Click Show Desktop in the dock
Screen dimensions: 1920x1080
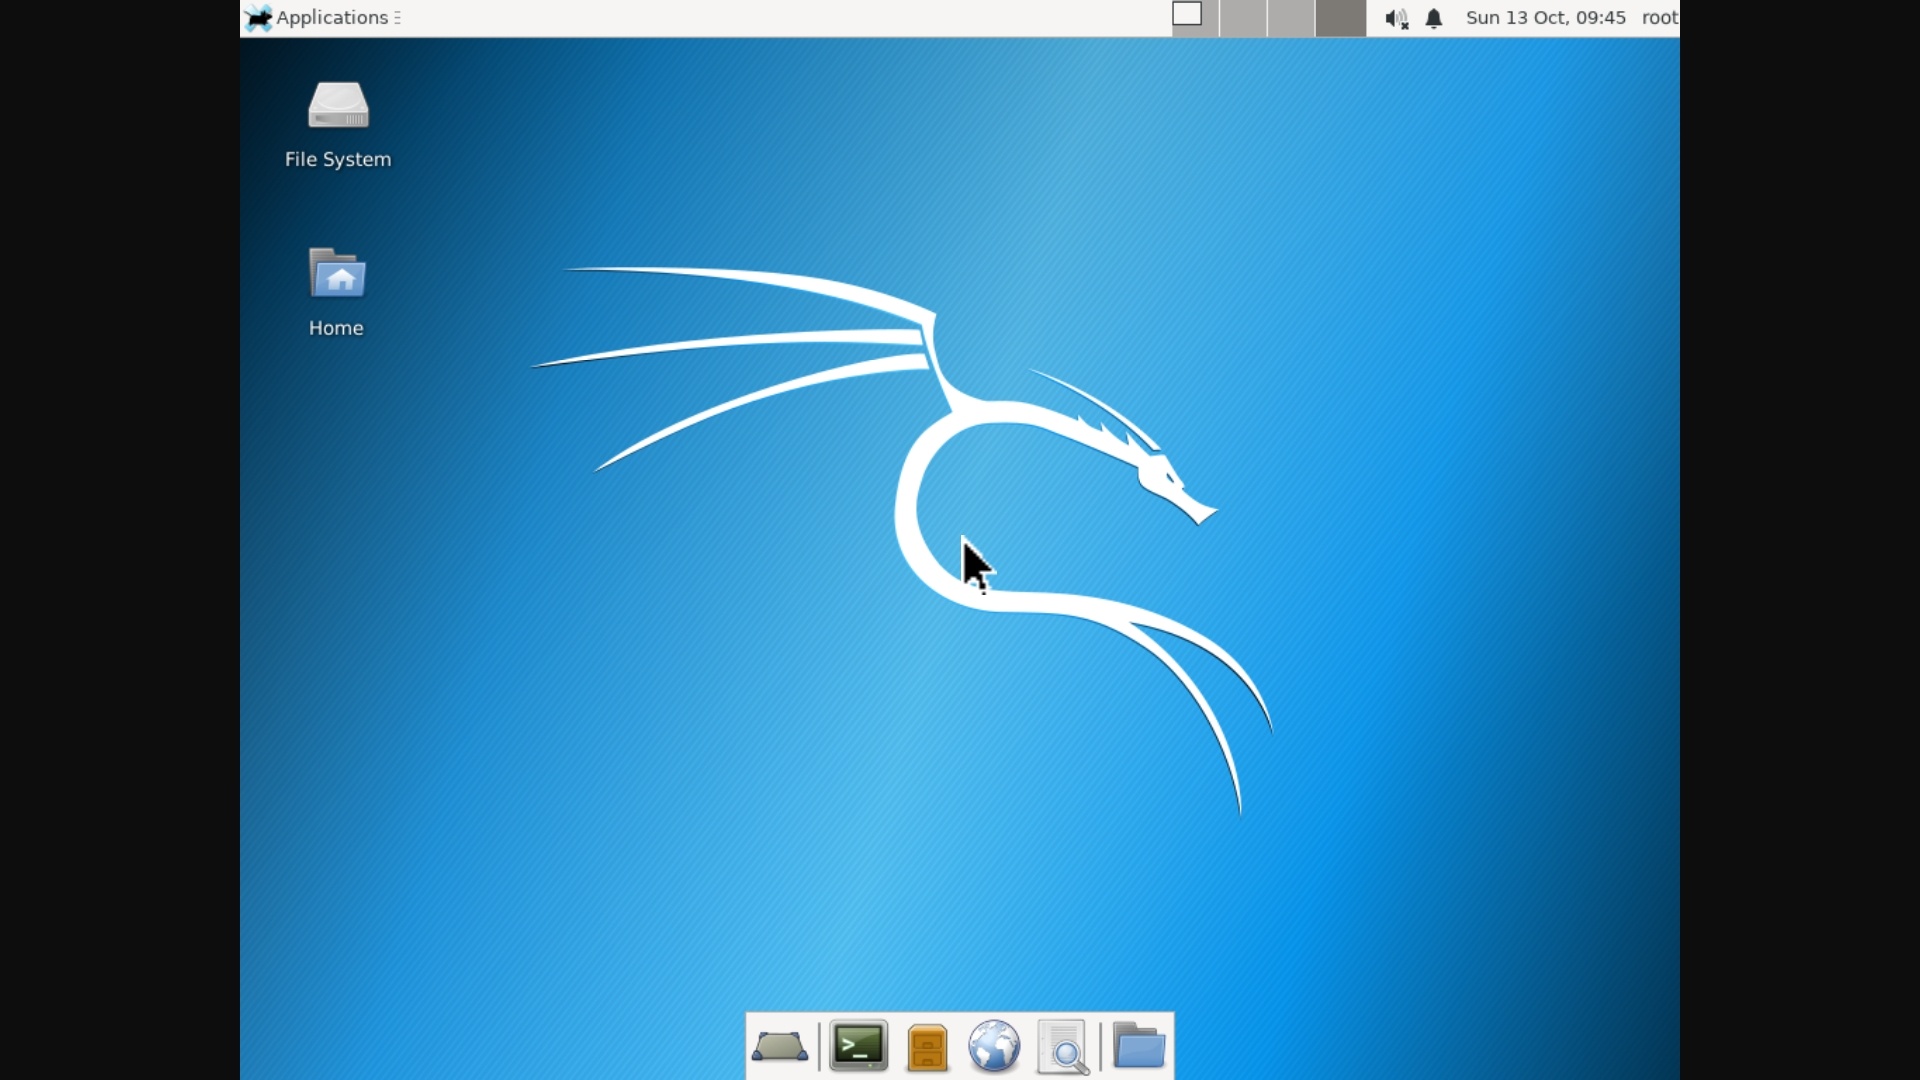click(780, 1047)
